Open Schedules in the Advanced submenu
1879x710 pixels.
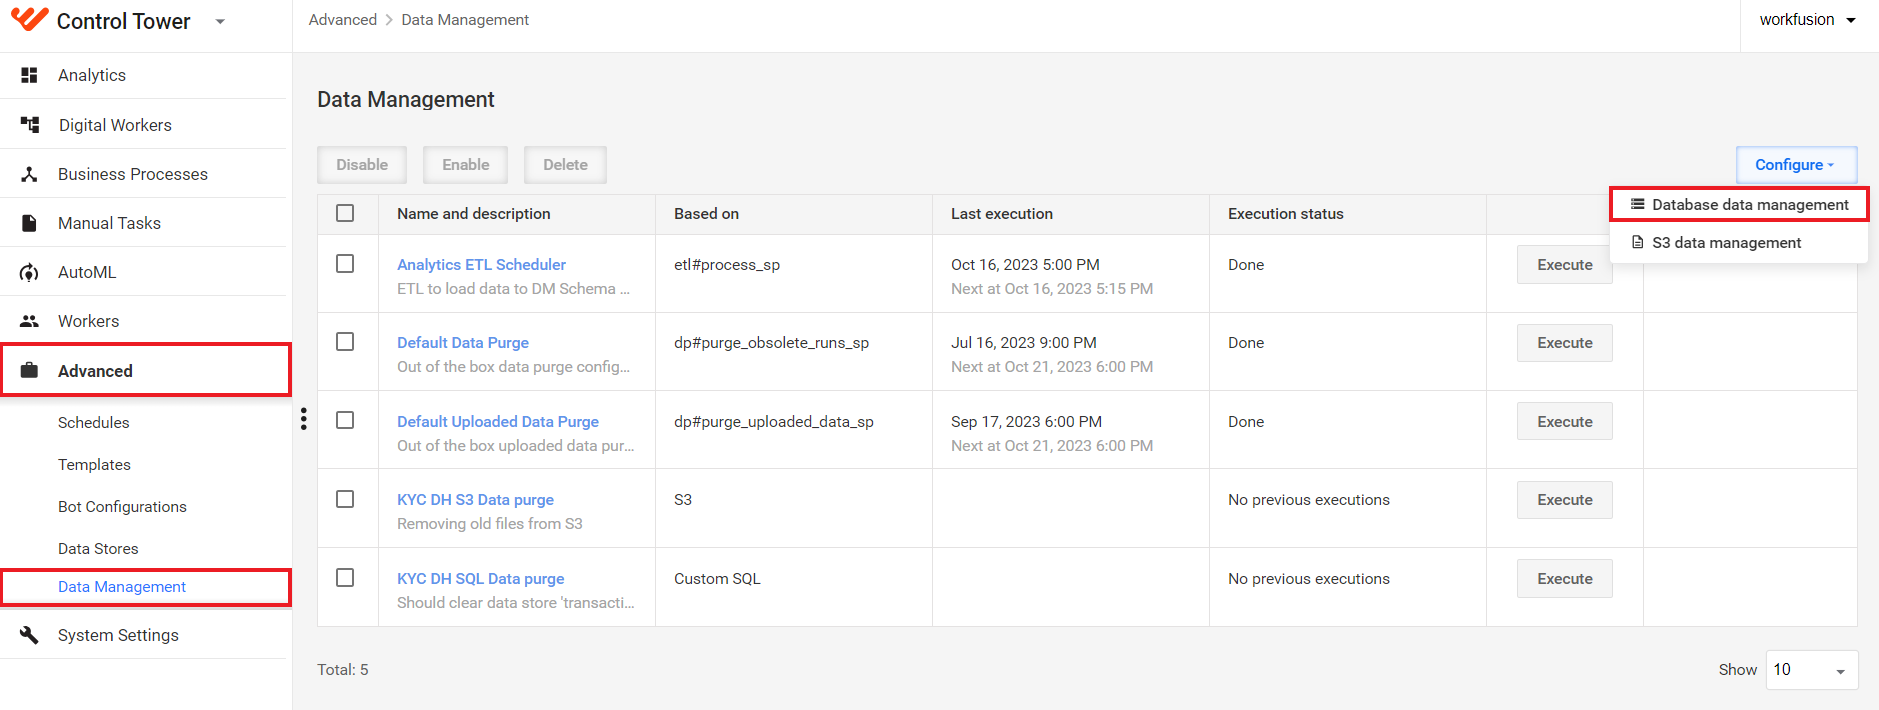(x=94, y=422)
